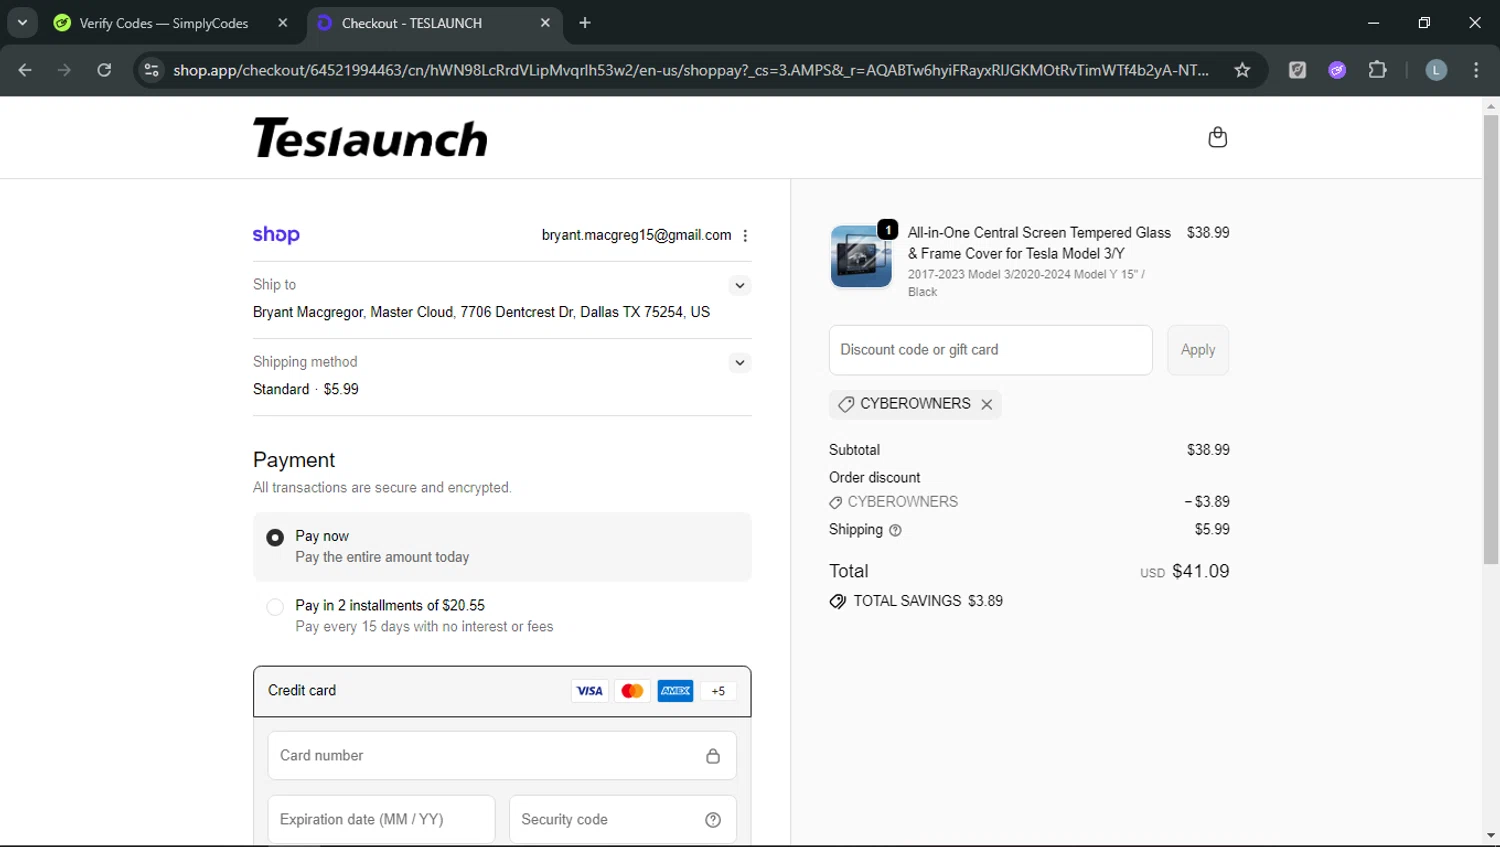Open the browser Extensions puzzle icon
Image resolution: width=1500 pixels, height=847 pixels.
[x=1377, y=70]
